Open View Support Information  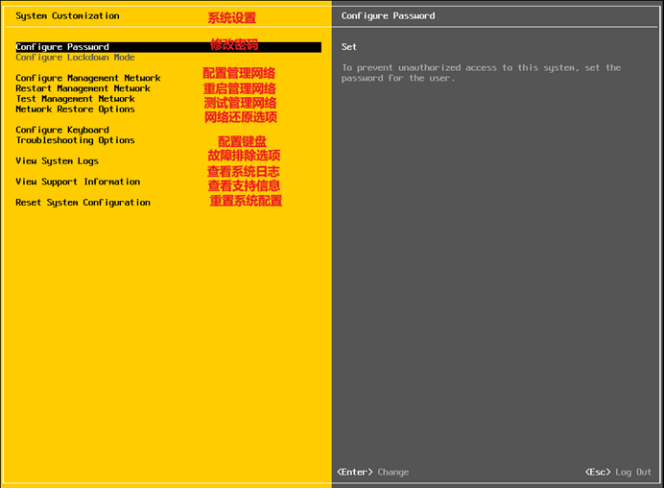click(78, 182)
